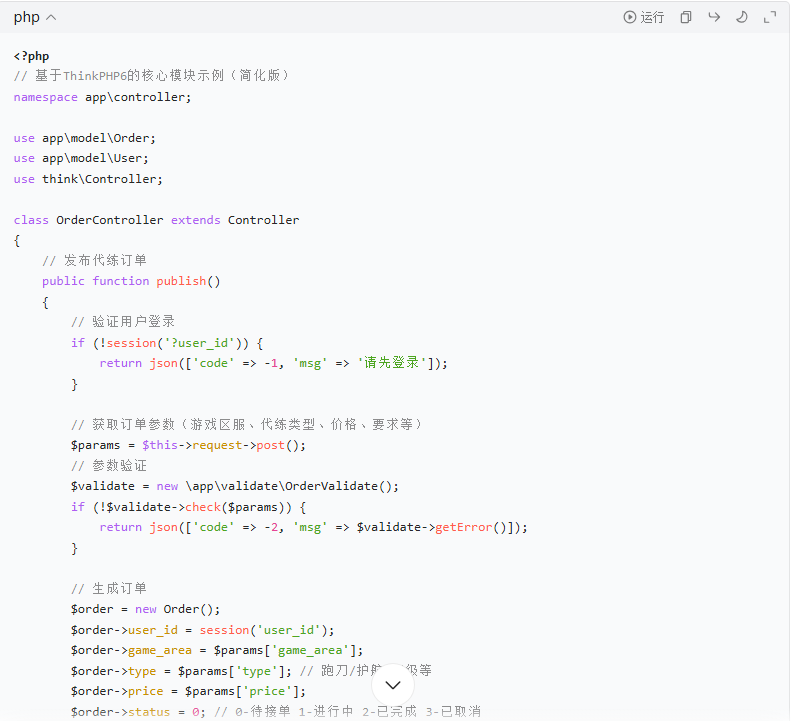791x721 pixels.
Task: Click the 运行 run button
Action: [643, 17]
